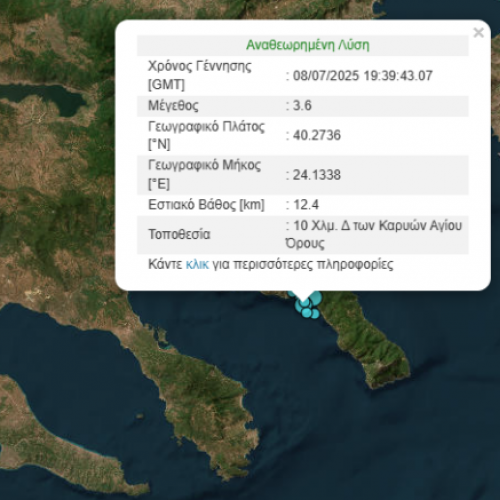Click the 'Μέγεθος' label
This screenshot has height=500, width=500.
[x=173, y=106]
